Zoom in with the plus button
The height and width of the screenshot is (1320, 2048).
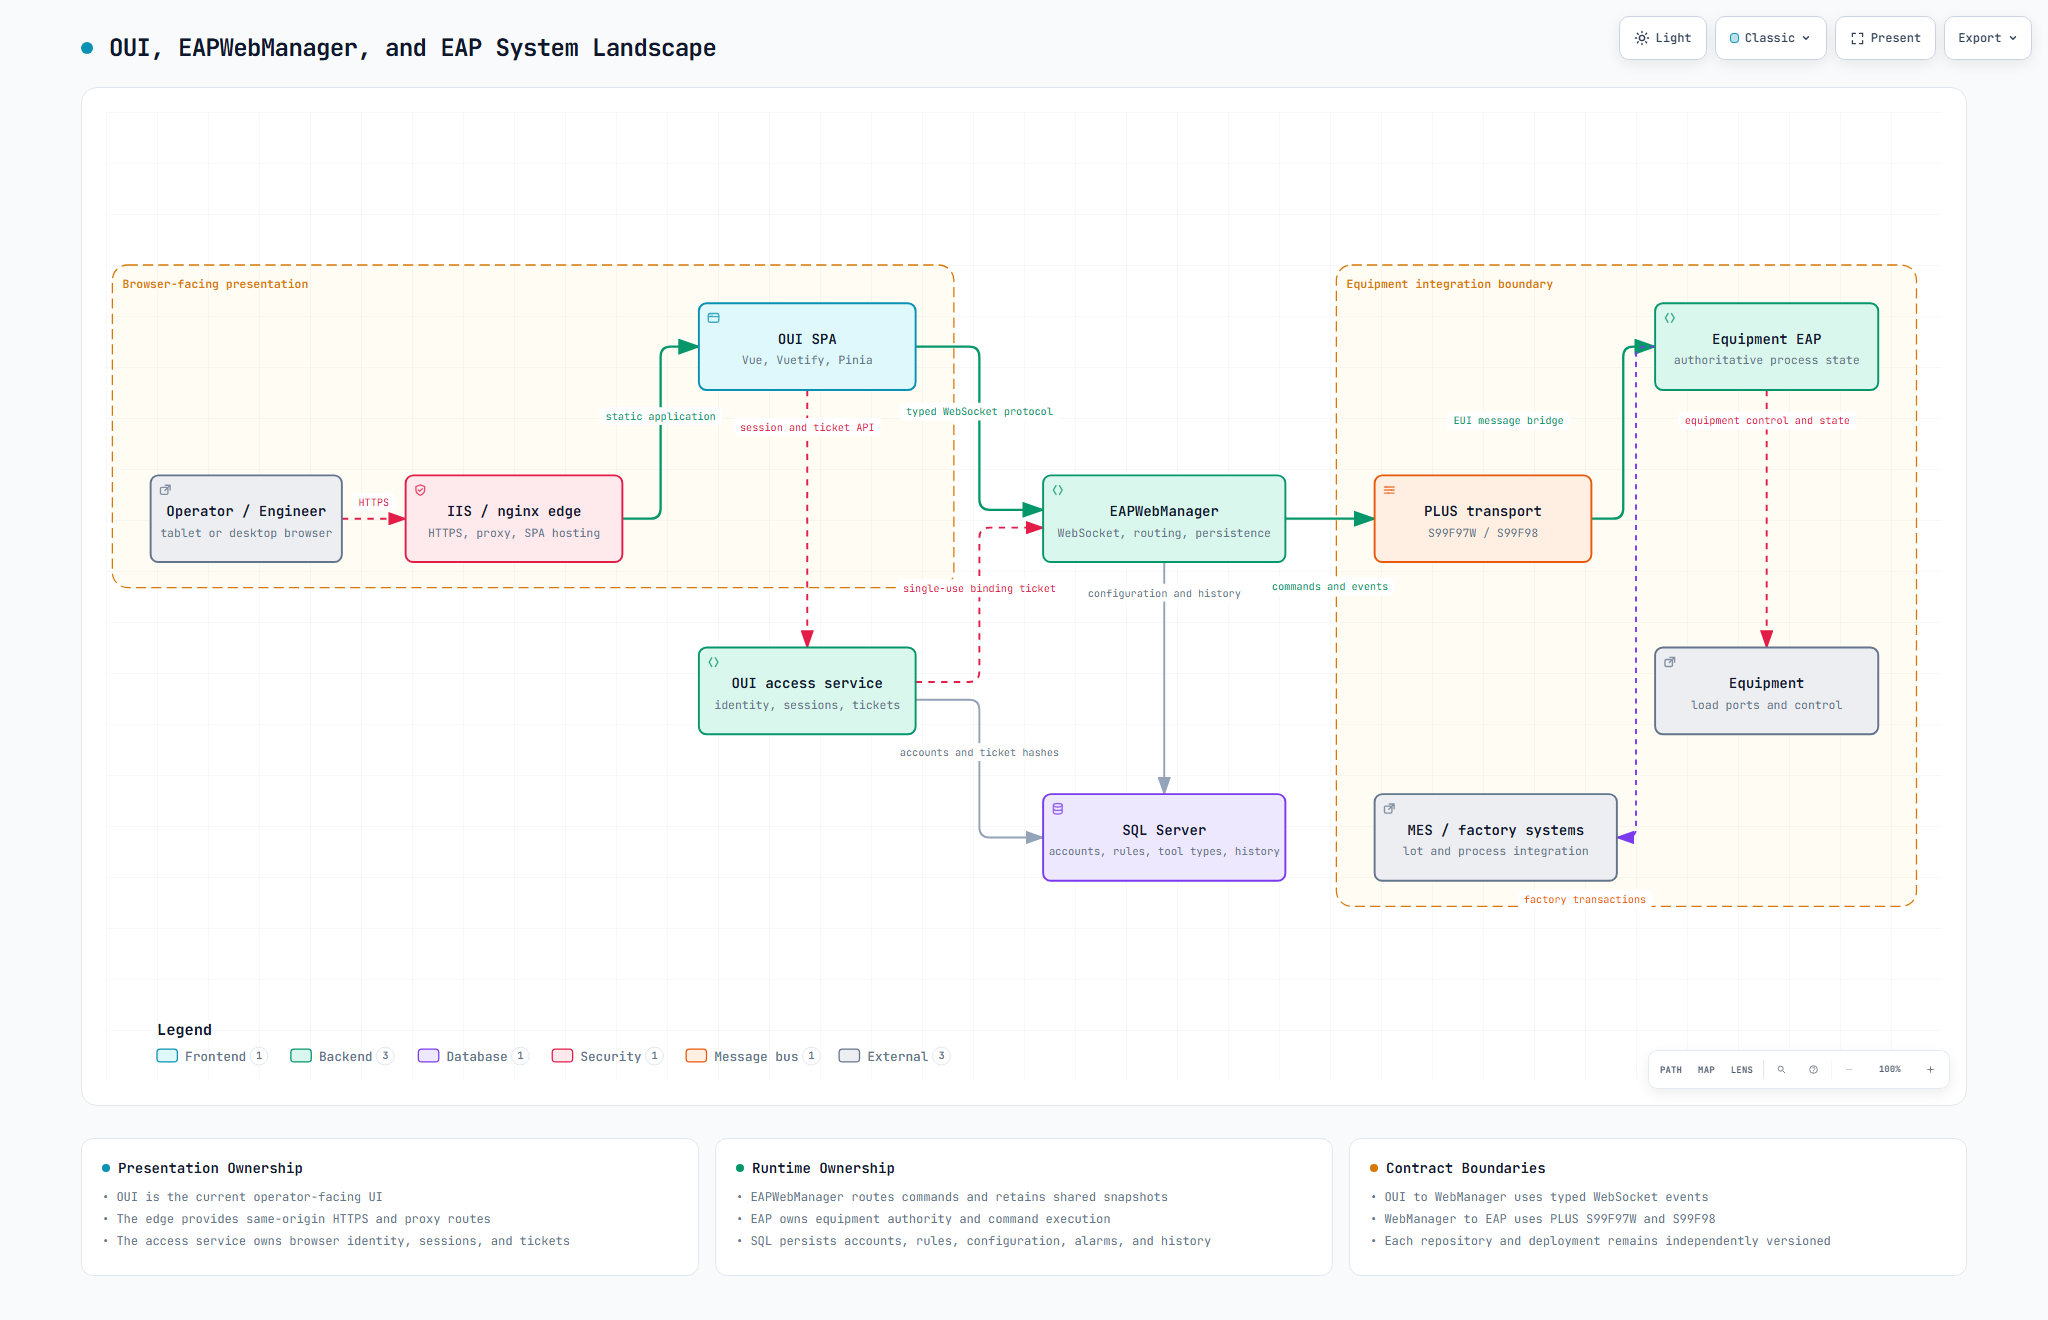point(1930,1070)
